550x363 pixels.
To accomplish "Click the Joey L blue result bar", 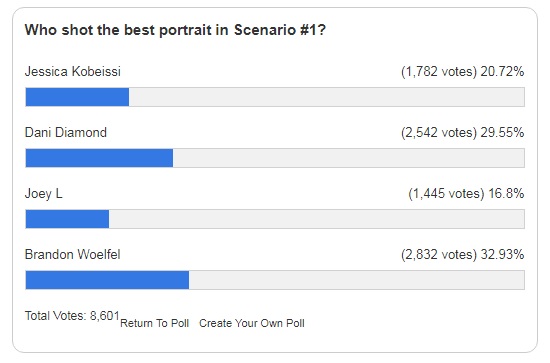I will click(x=67, y=219).
